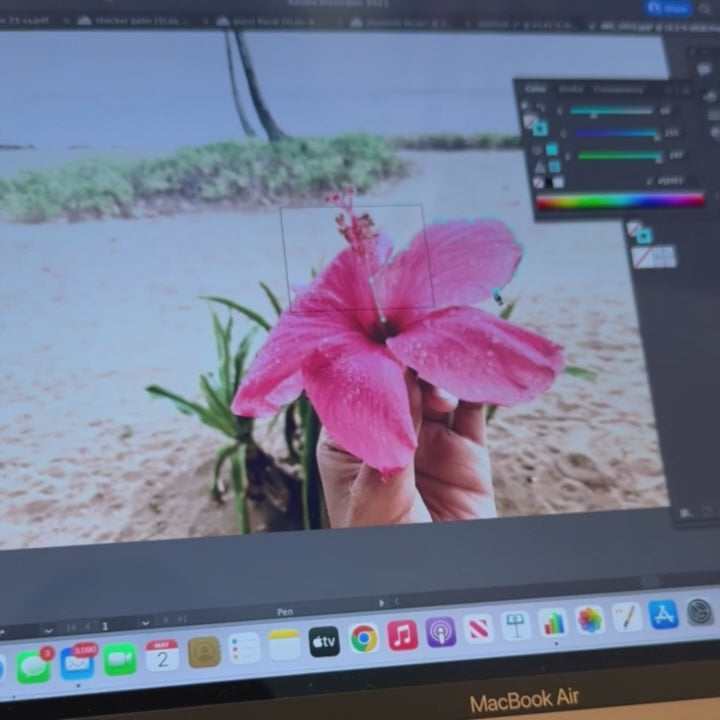Click the G channel slider showing 255
This screenshot has height=720, width=720.
coord(617,133)
